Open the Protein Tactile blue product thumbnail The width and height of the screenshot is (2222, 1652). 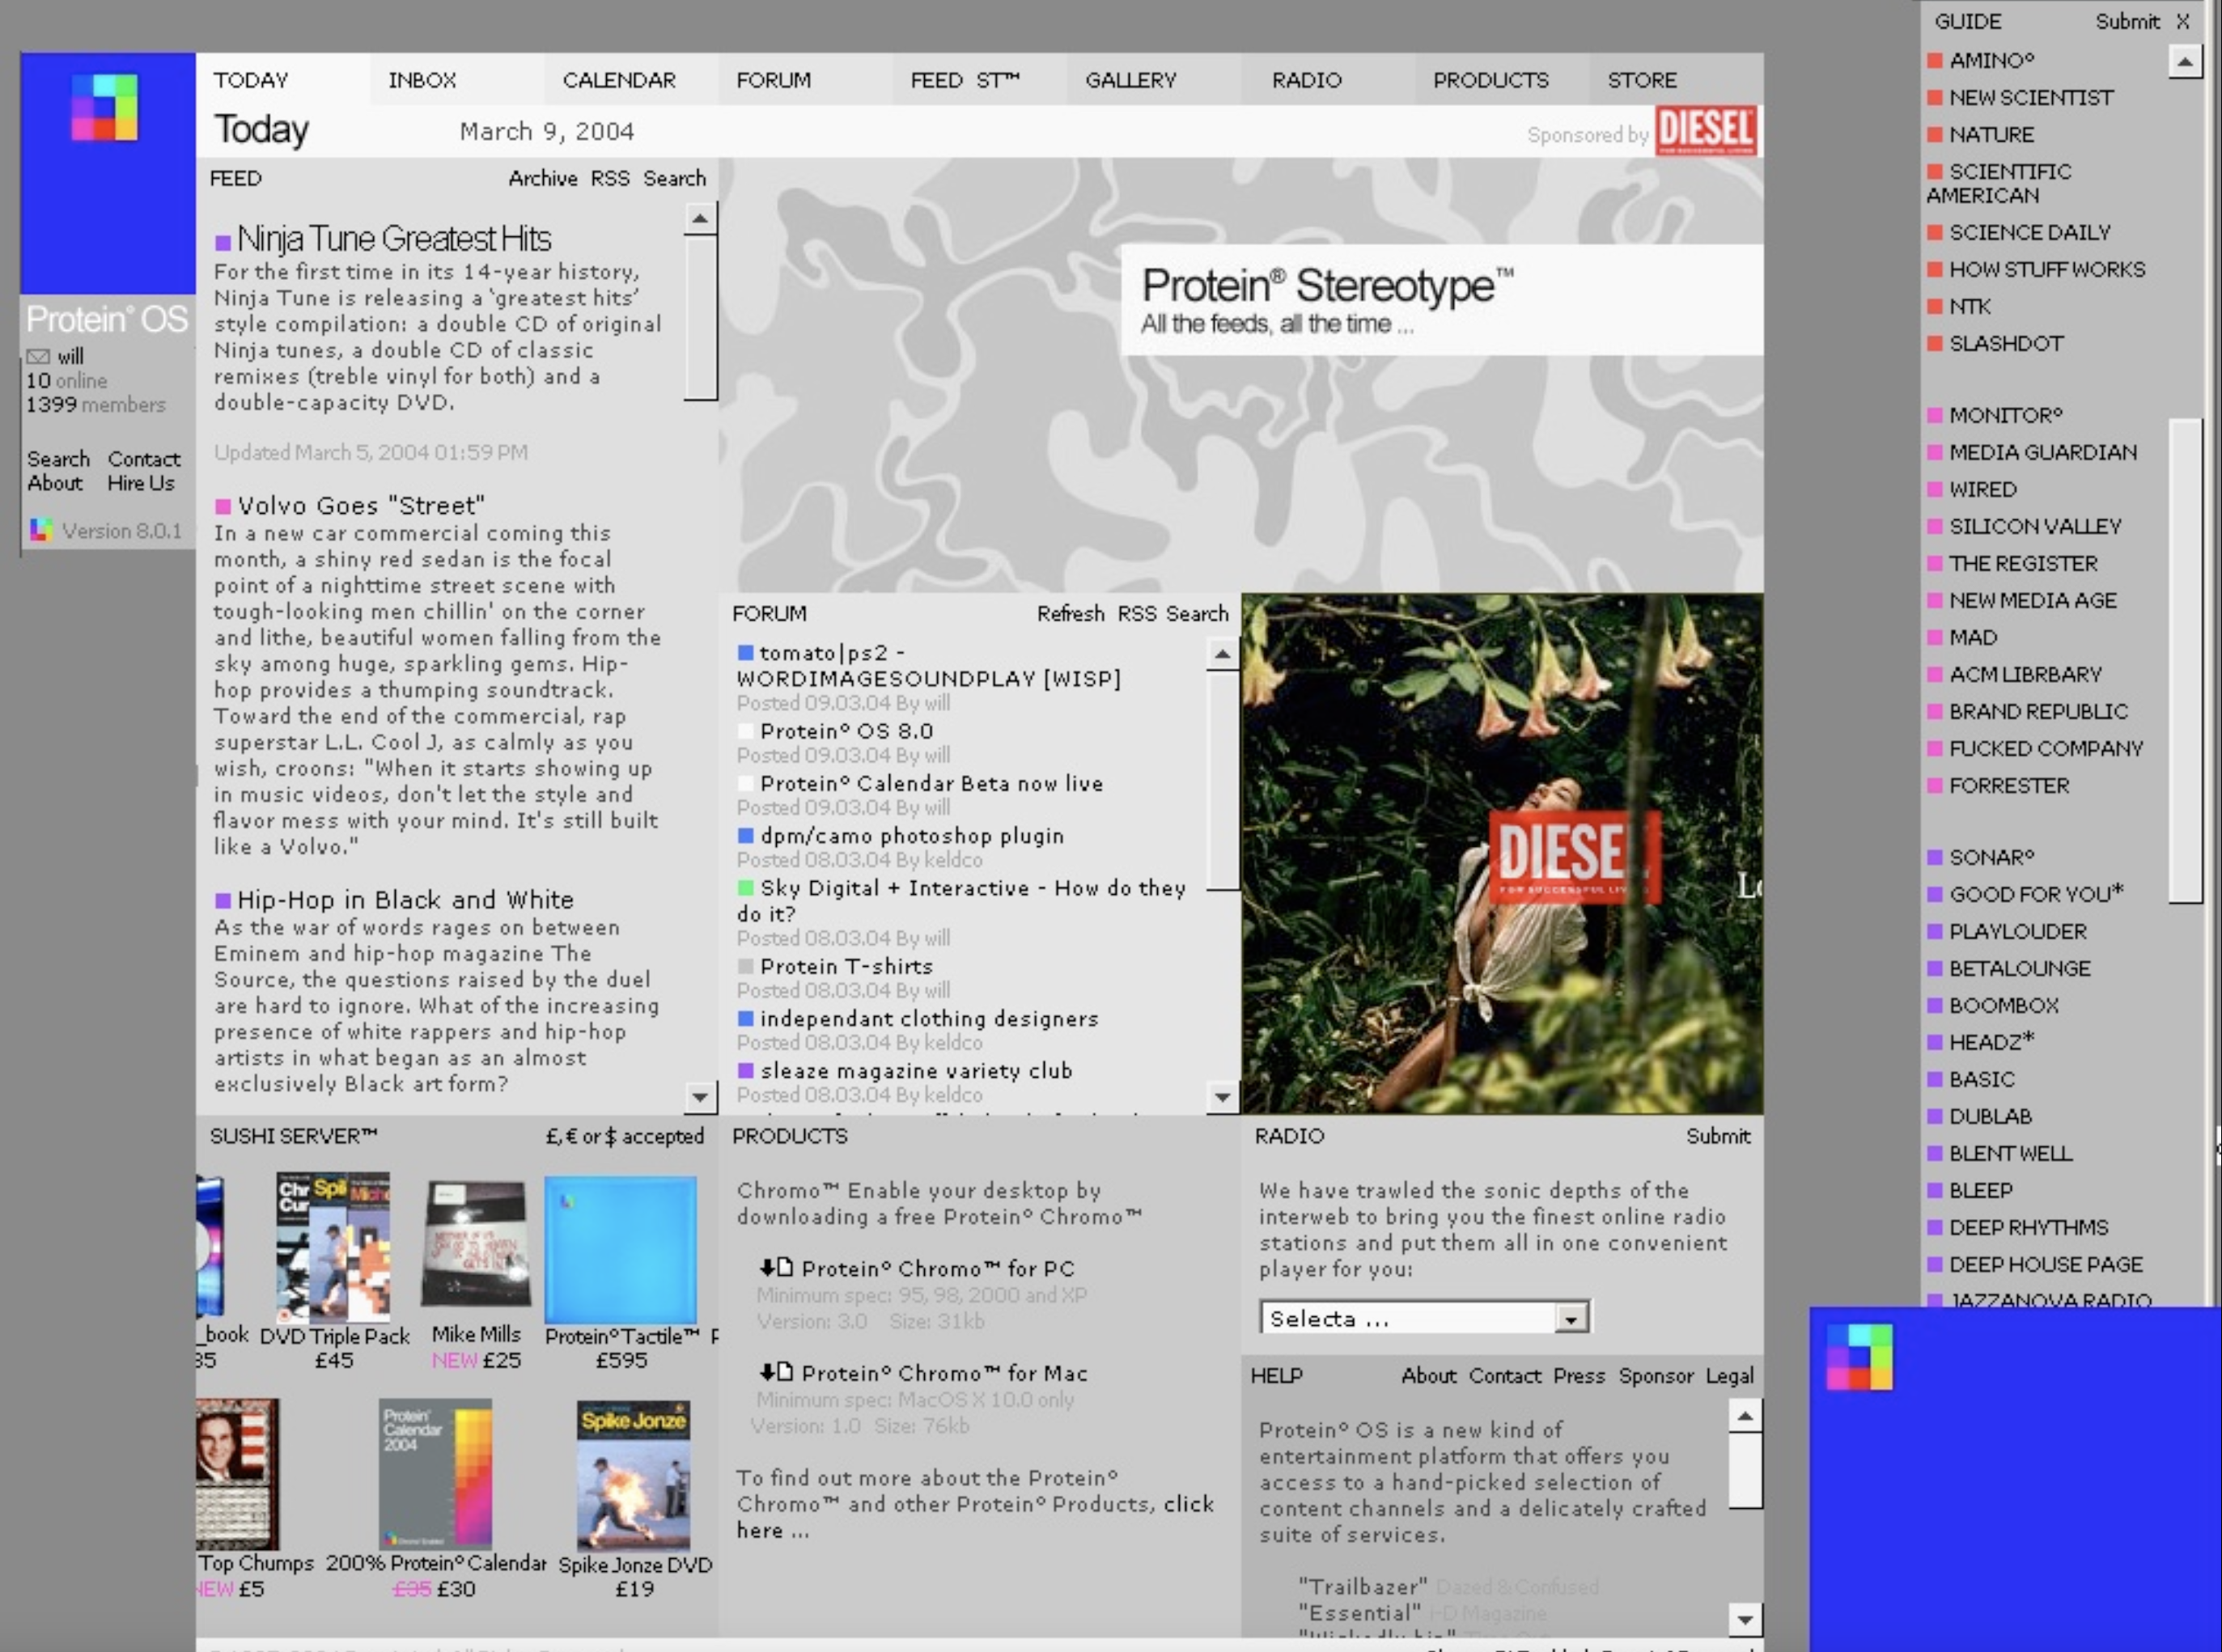(x=621, y=1250)
